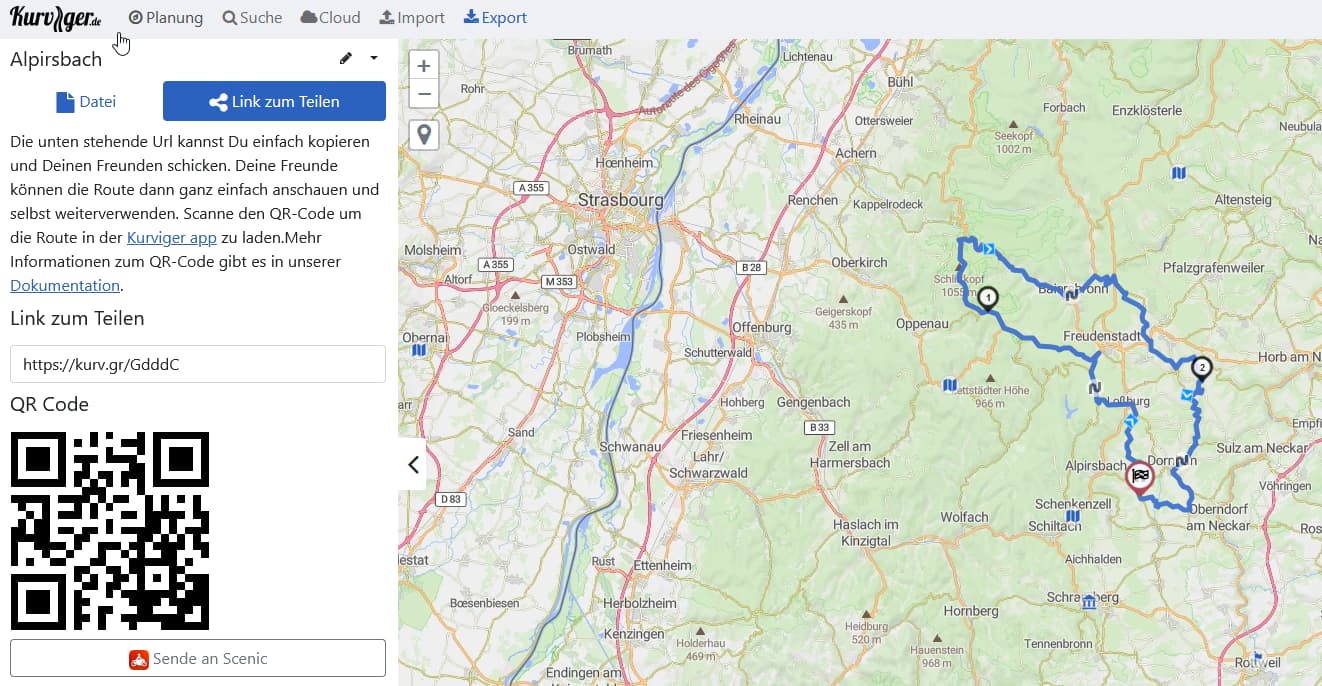
Task: Click the Sende an Scenic button
Action: click(198, 658)
